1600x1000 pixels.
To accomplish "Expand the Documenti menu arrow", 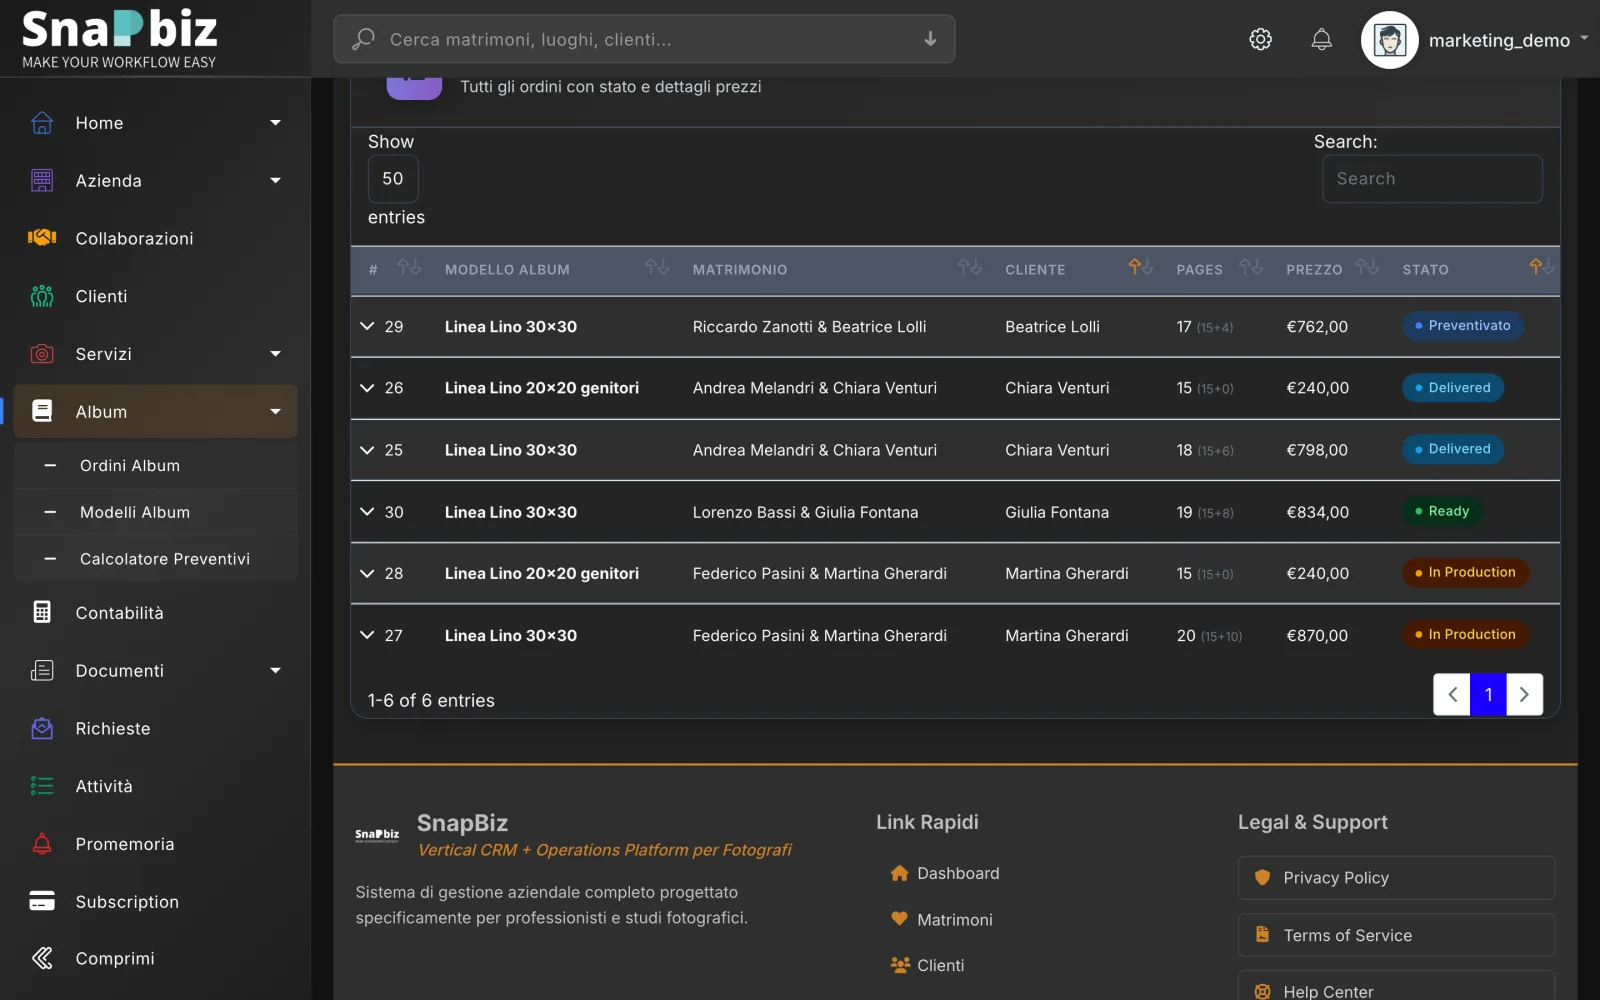I will (276, 670).
